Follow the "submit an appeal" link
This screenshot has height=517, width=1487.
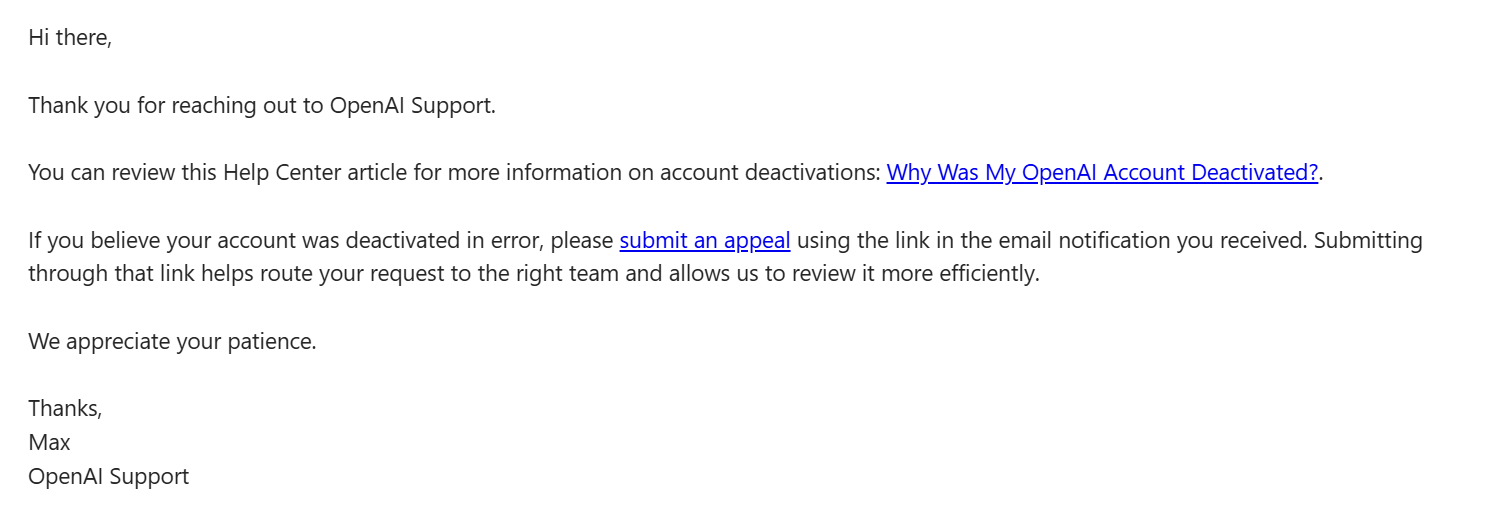(x=705, y=240)
